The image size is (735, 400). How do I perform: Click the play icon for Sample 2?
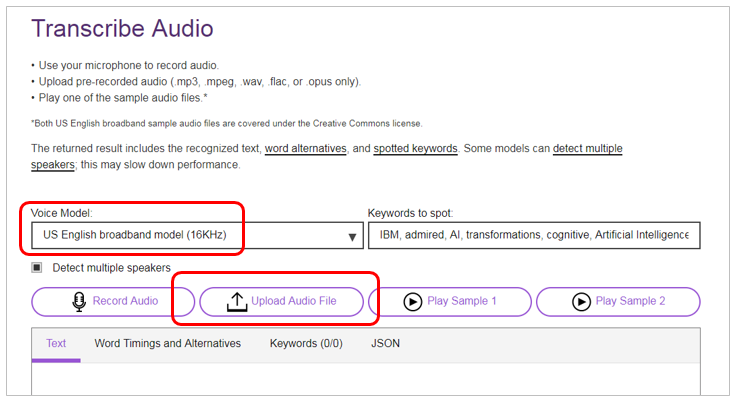[581, 301]
